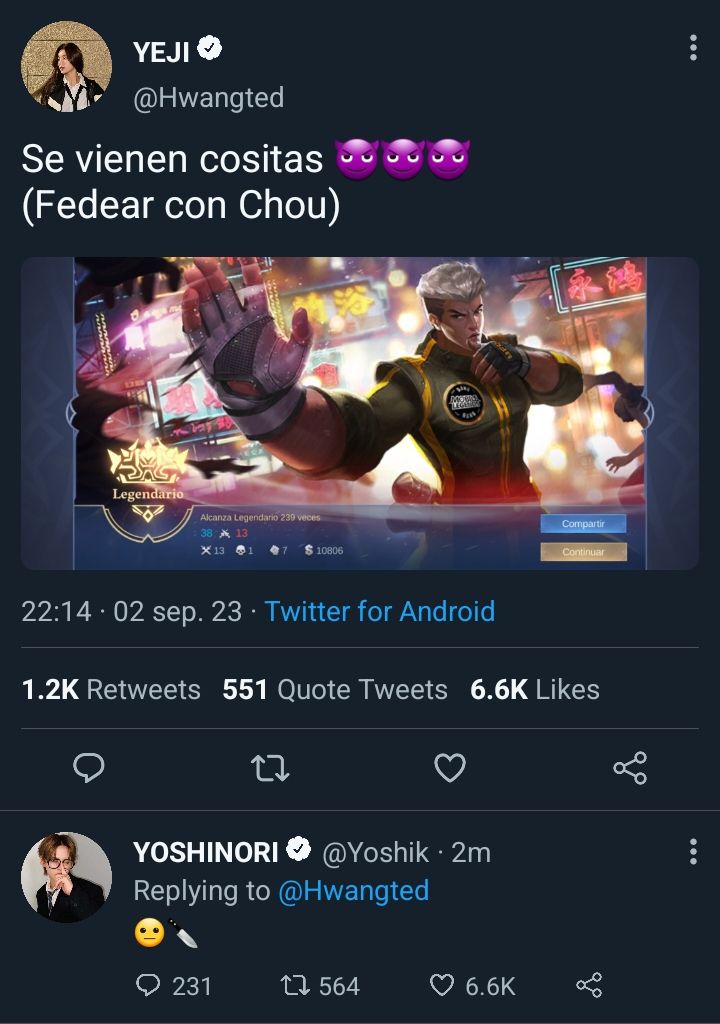Open more options for YOSHINORI's reply
Viewport: 720px width, 1024px height.
click(x=693, y=852)
